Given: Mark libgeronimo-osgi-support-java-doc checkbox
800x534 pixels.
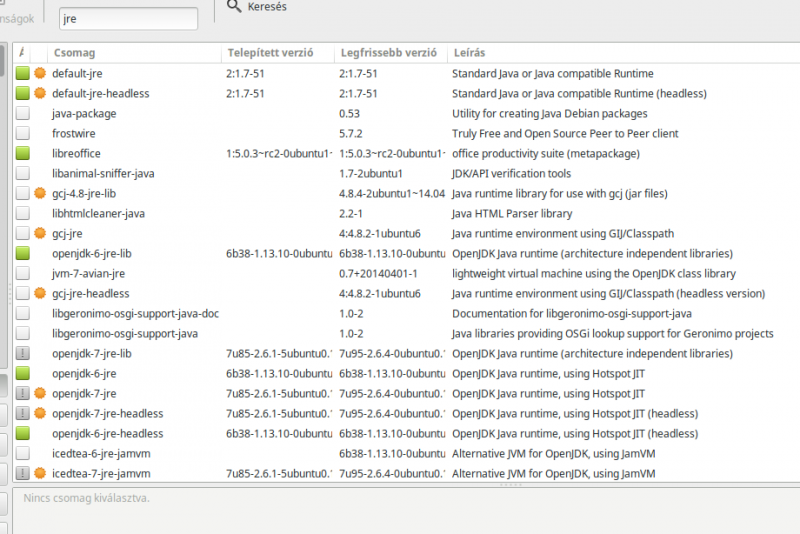Looking at the screenshot, I should 22,313.
